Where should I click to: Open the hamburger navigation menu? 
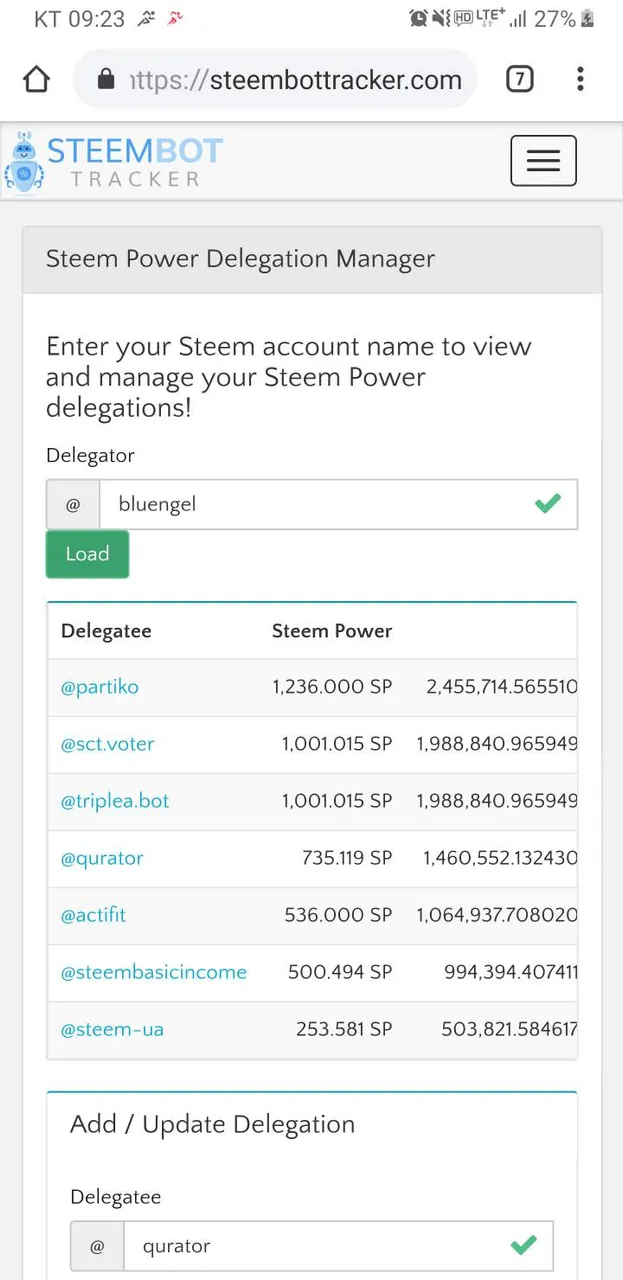543,160
